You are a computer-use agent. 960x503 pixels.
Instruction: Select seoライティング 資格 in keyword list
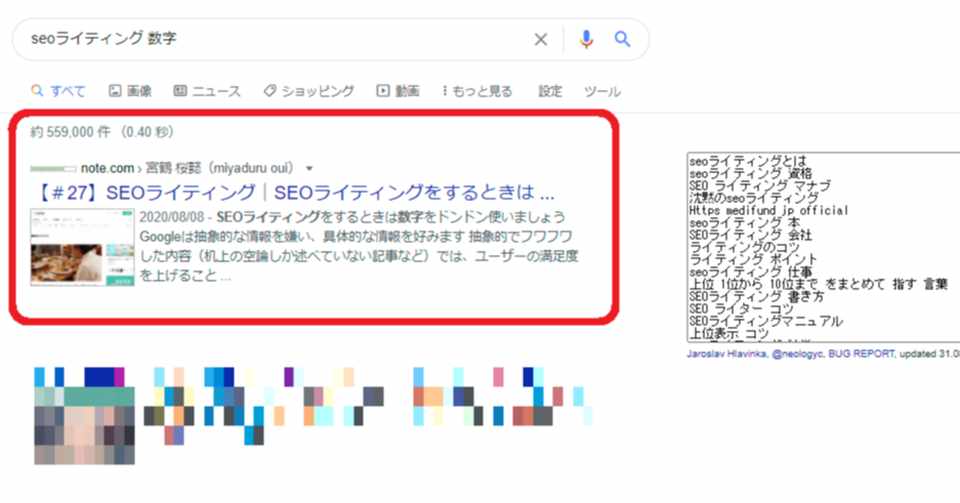(x=751, y=174)
